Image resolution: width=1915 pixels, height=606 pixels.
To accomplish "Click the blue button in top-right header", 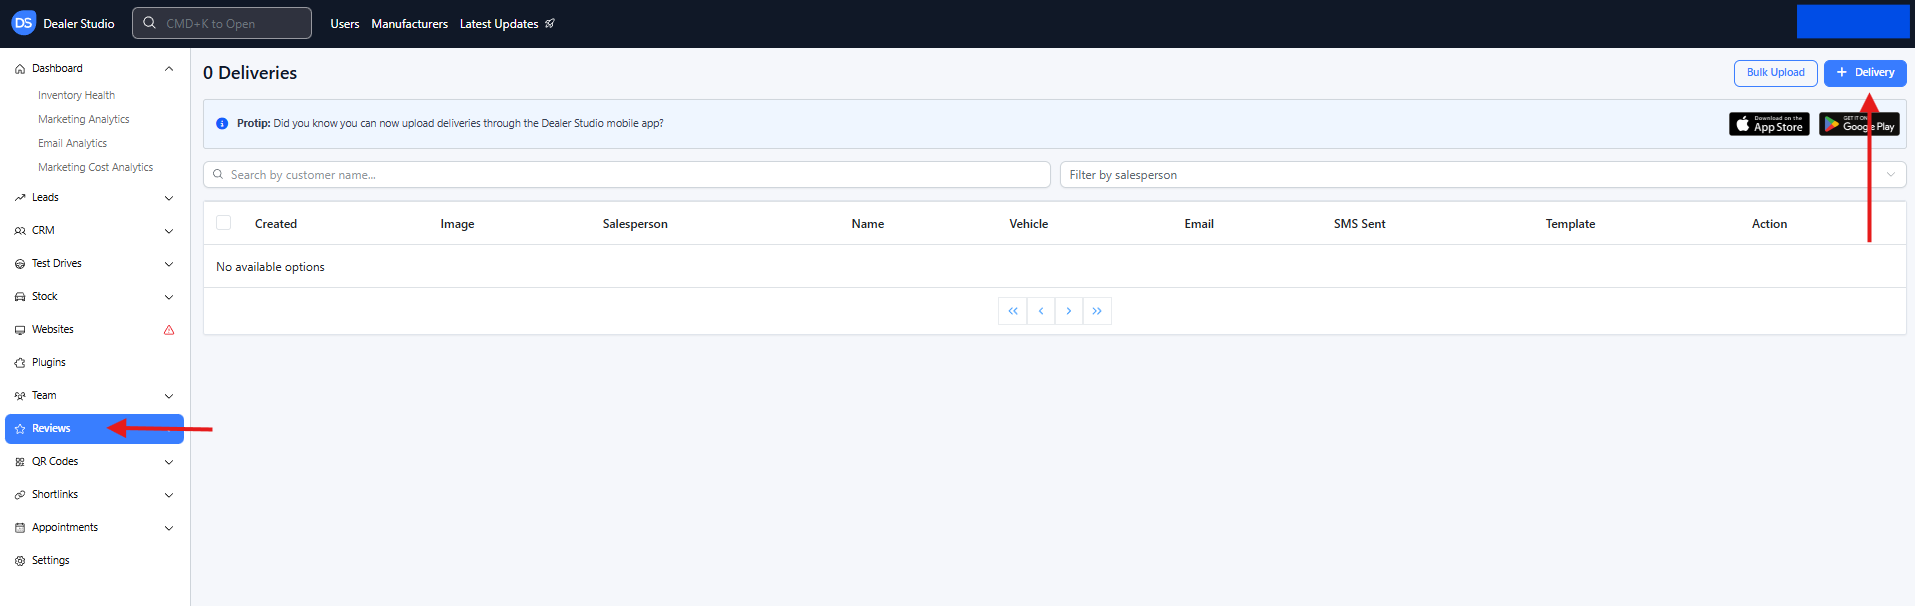I will (1853, 21).
